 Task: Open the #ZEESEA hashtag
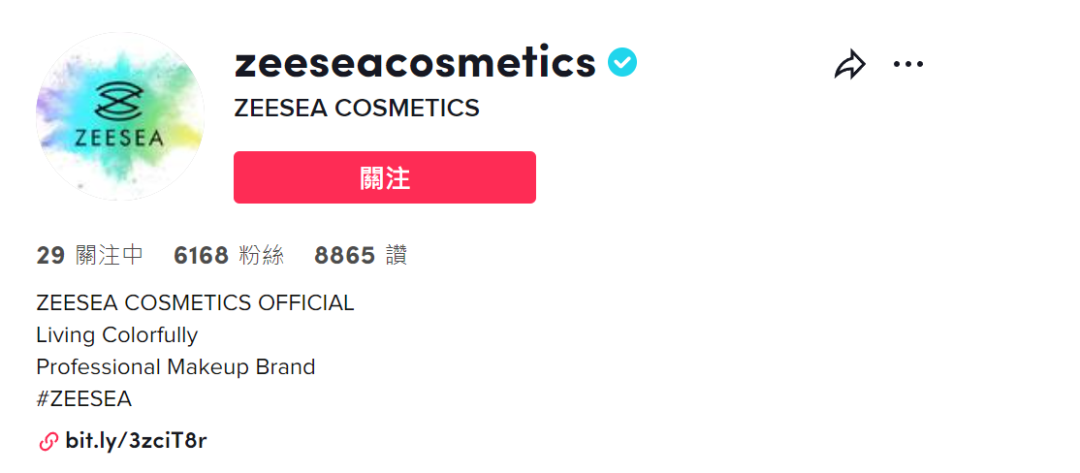coord(84,399)
